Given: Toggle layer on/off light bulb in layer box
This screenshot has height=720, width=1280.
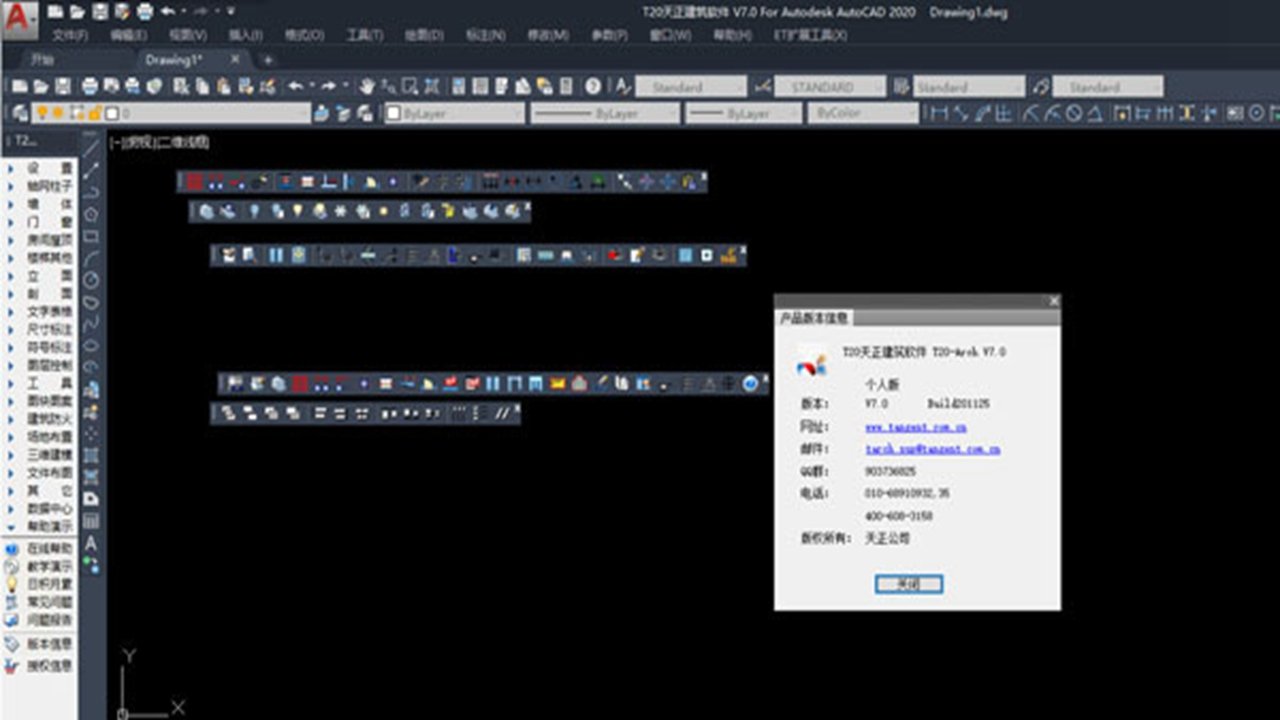Looking at the screenshot, I should pos(43,113).
